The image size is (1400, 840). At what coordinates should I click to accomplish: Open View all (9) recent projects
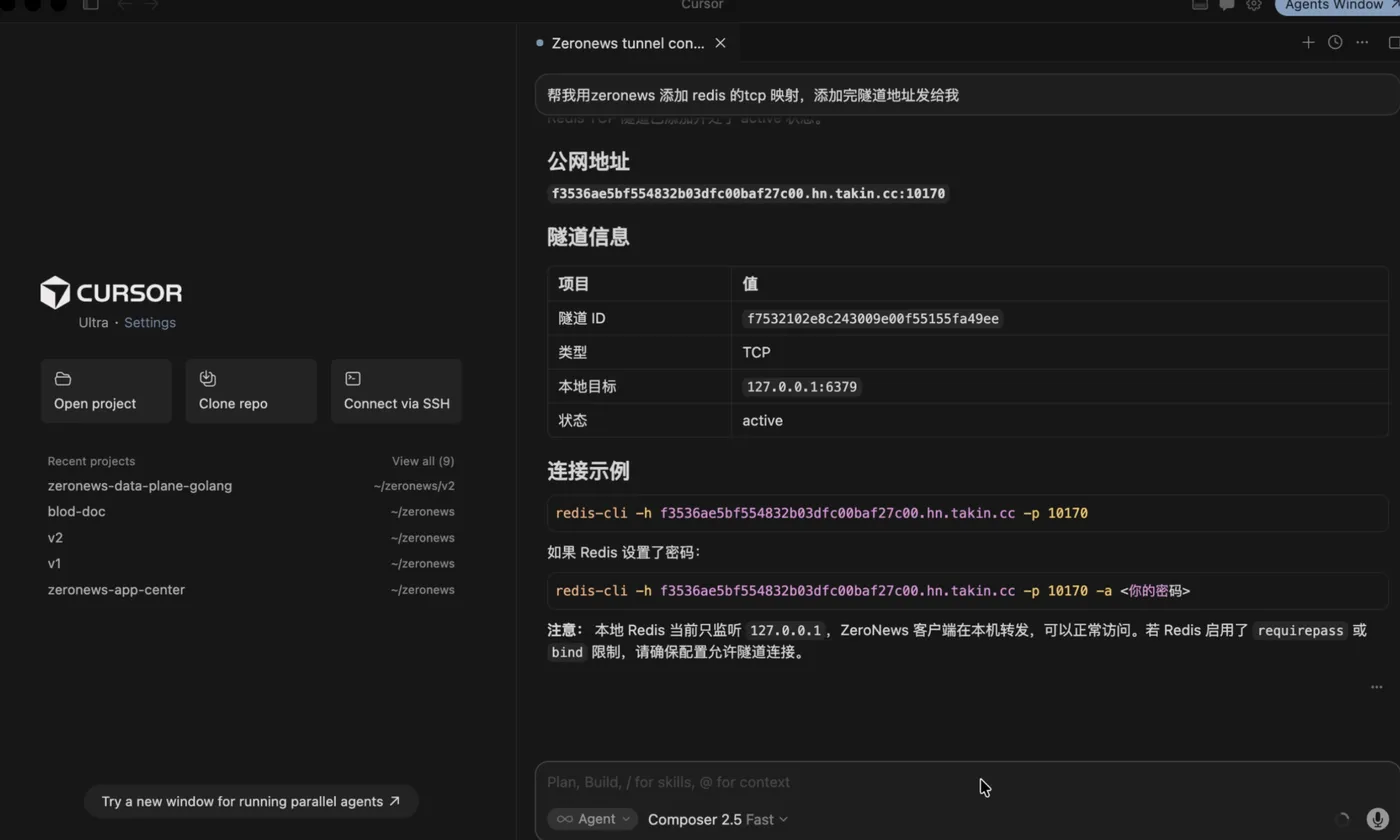(x=423, y=461)
